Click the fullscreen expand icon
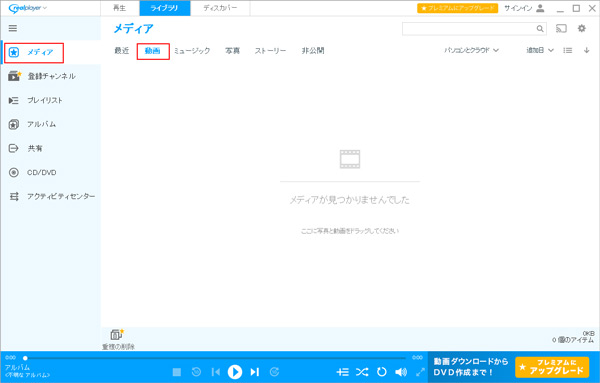 pos(420,372)
